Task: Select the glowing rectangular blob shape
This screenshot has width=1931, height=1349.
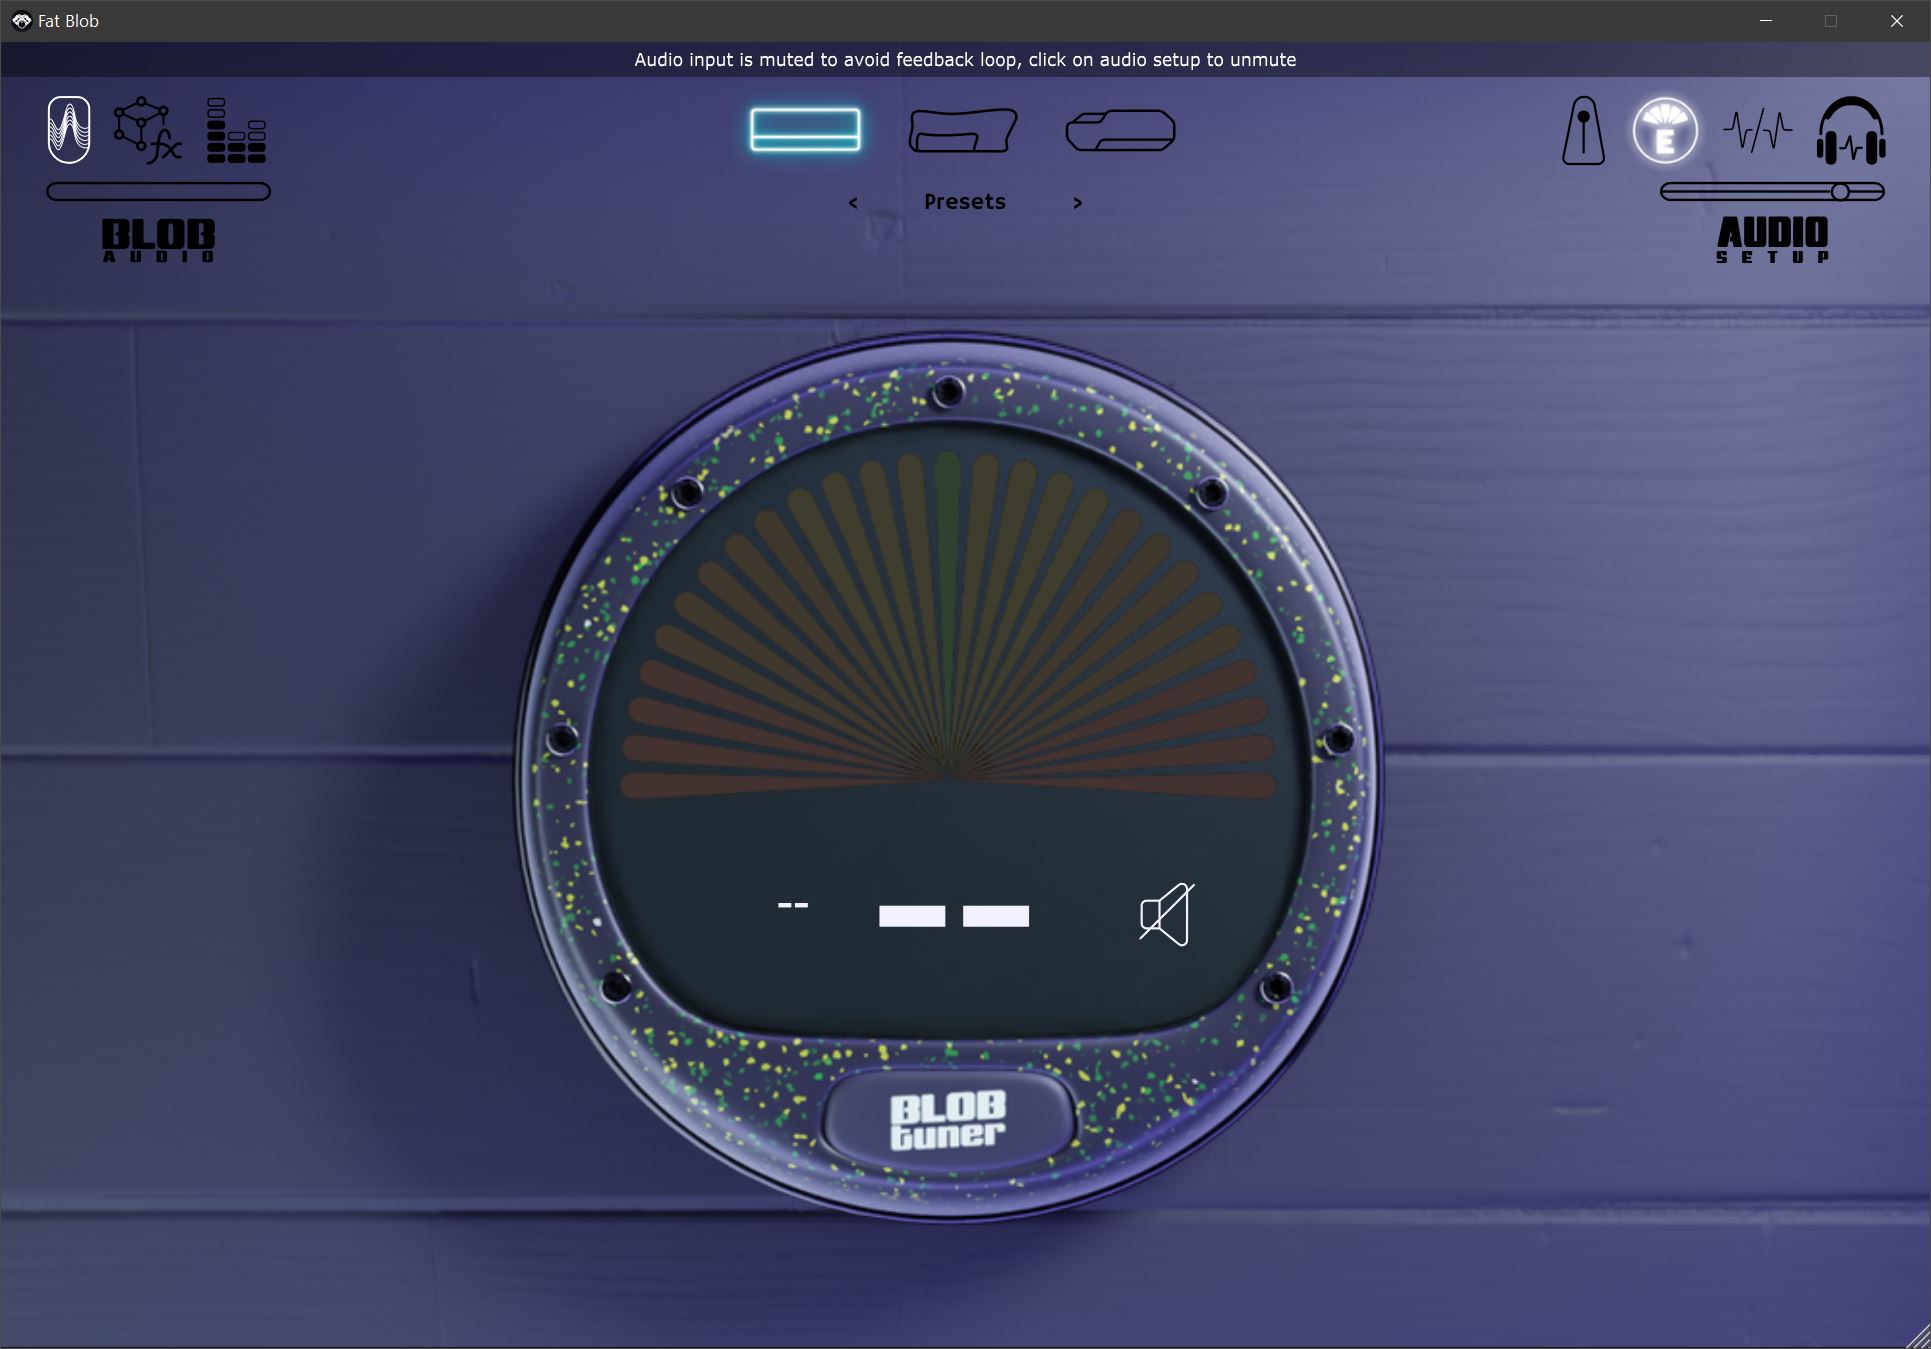Action: (x=805, y=130)
